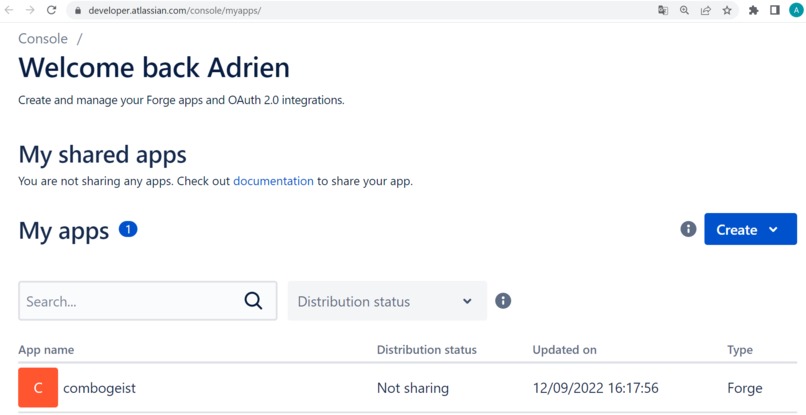Toggle the browser side panel icon
This screenshot has width=806, height=415.
[x=775, y=10]
